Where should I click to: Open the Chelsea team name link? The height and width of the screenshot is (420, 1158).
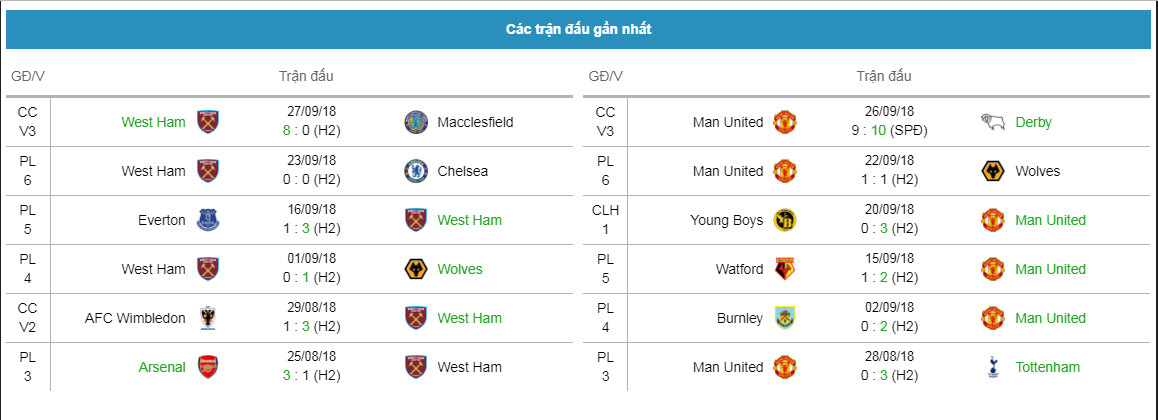pos(463,171)
